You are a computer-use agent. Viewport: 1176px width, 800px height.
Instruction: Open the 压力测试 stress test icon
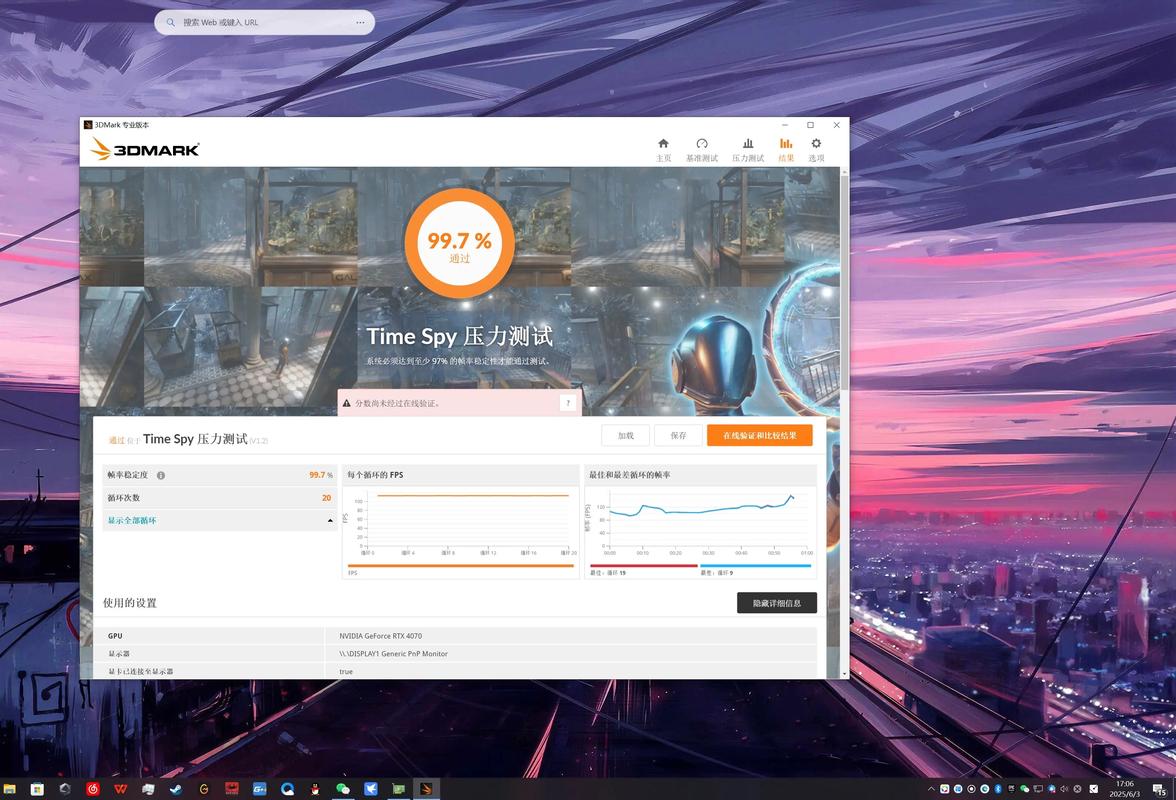coord(747,149)
